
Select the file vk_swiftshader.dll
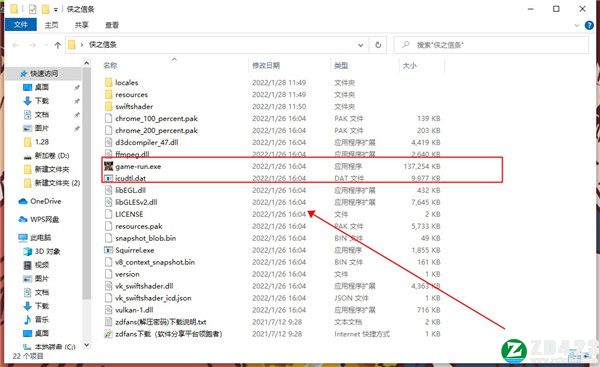(x=144, y=286)
